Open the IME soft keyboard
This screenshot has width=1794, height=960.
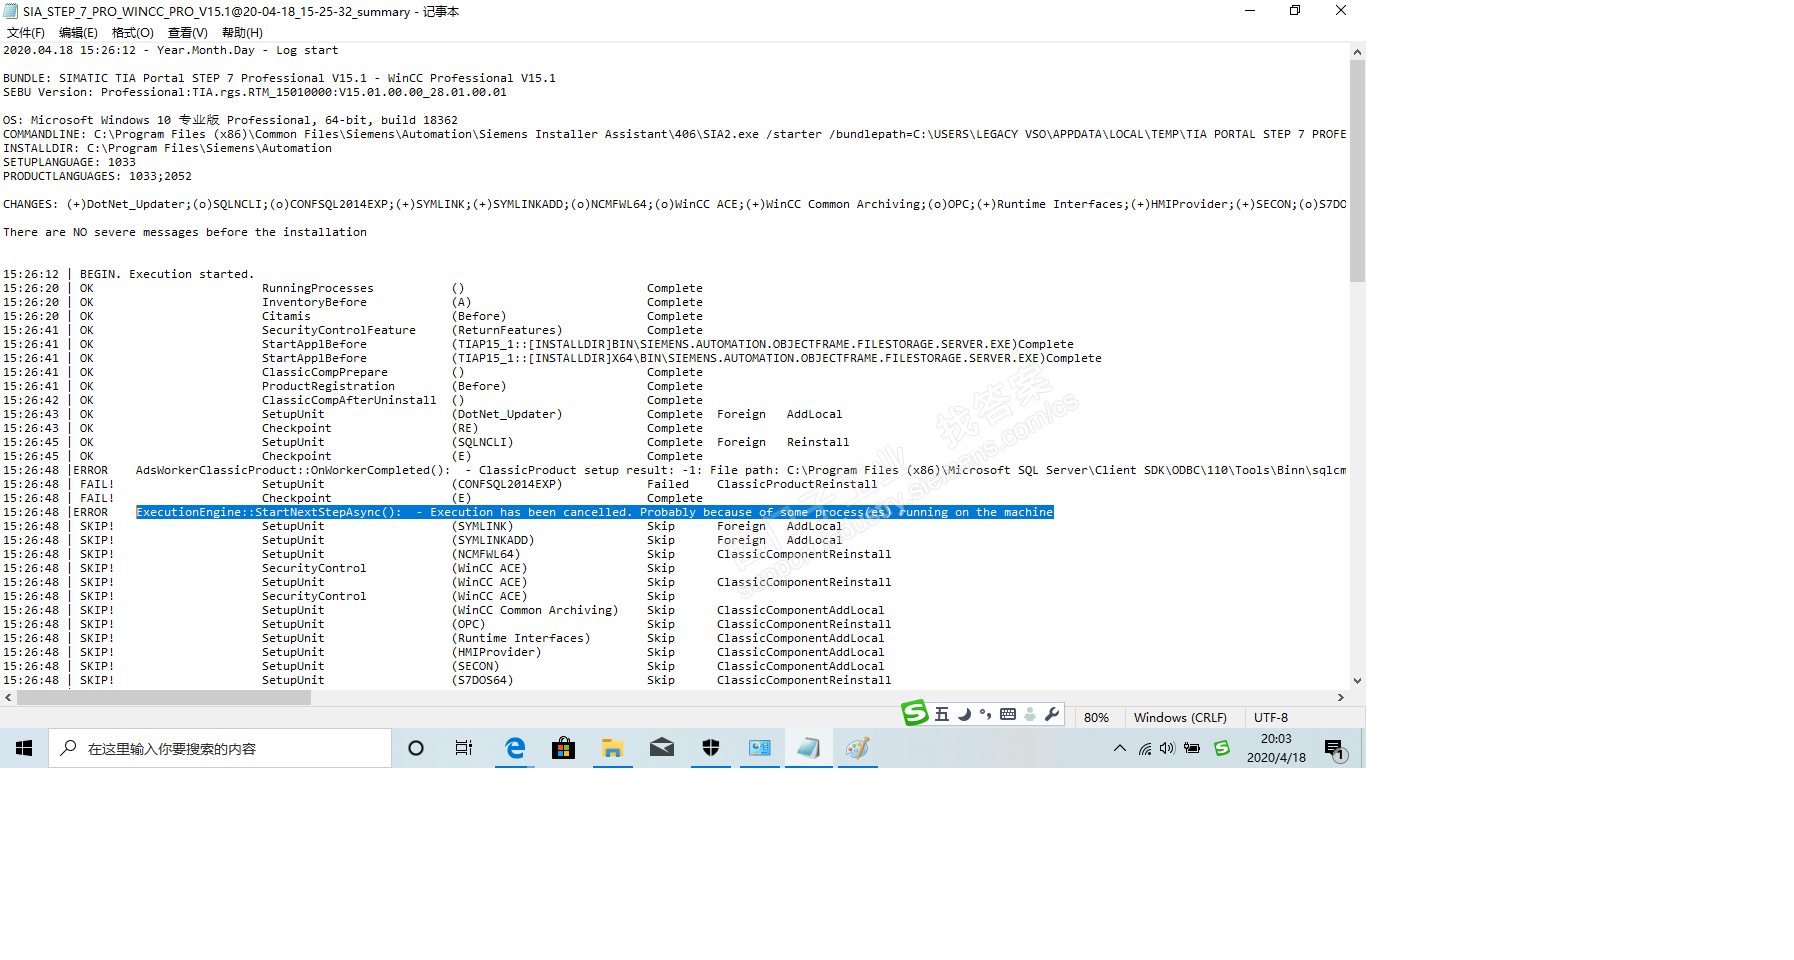coord(1008,714)
